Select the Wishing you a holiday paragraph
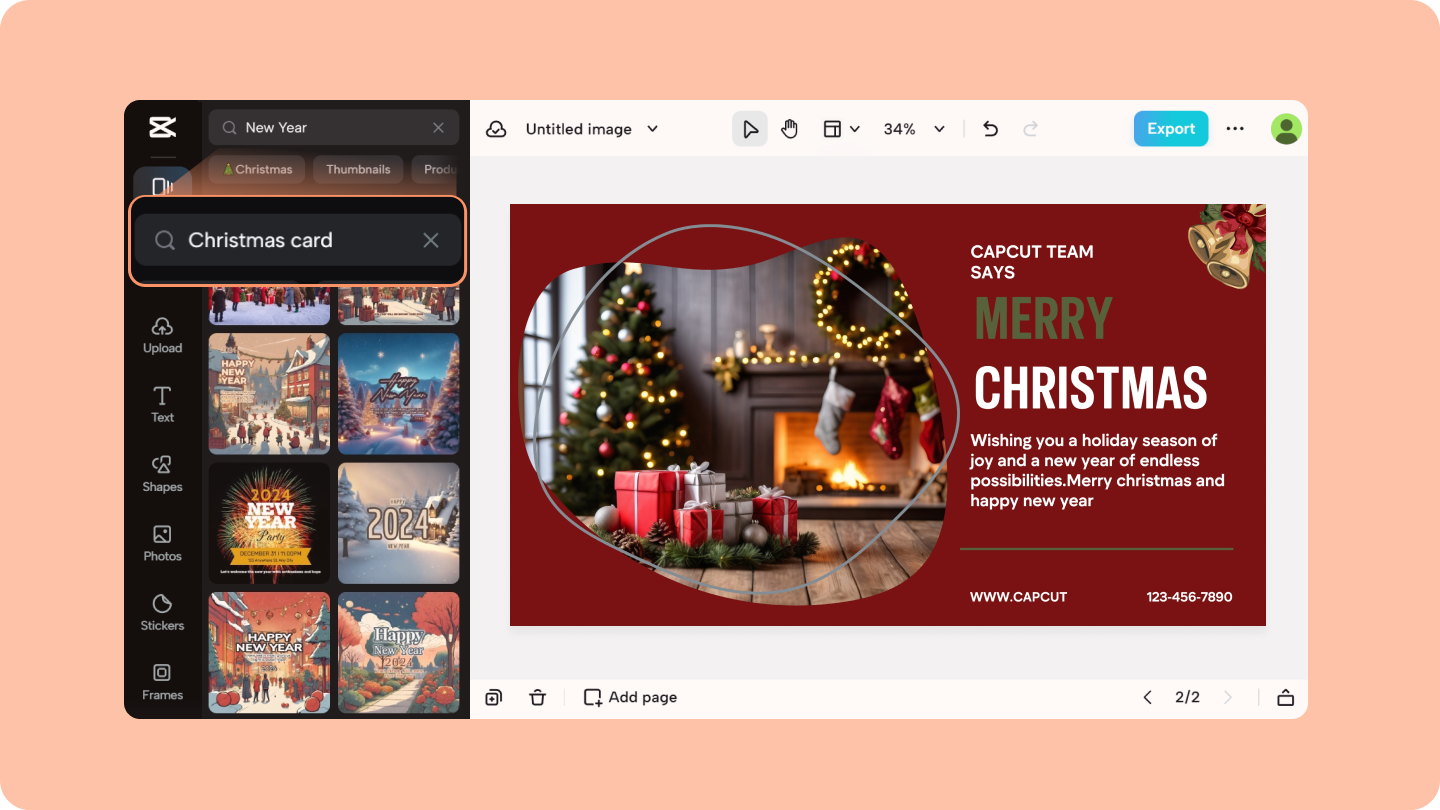This screenshot has width=1440, height=810. [x=1097, y=470]
